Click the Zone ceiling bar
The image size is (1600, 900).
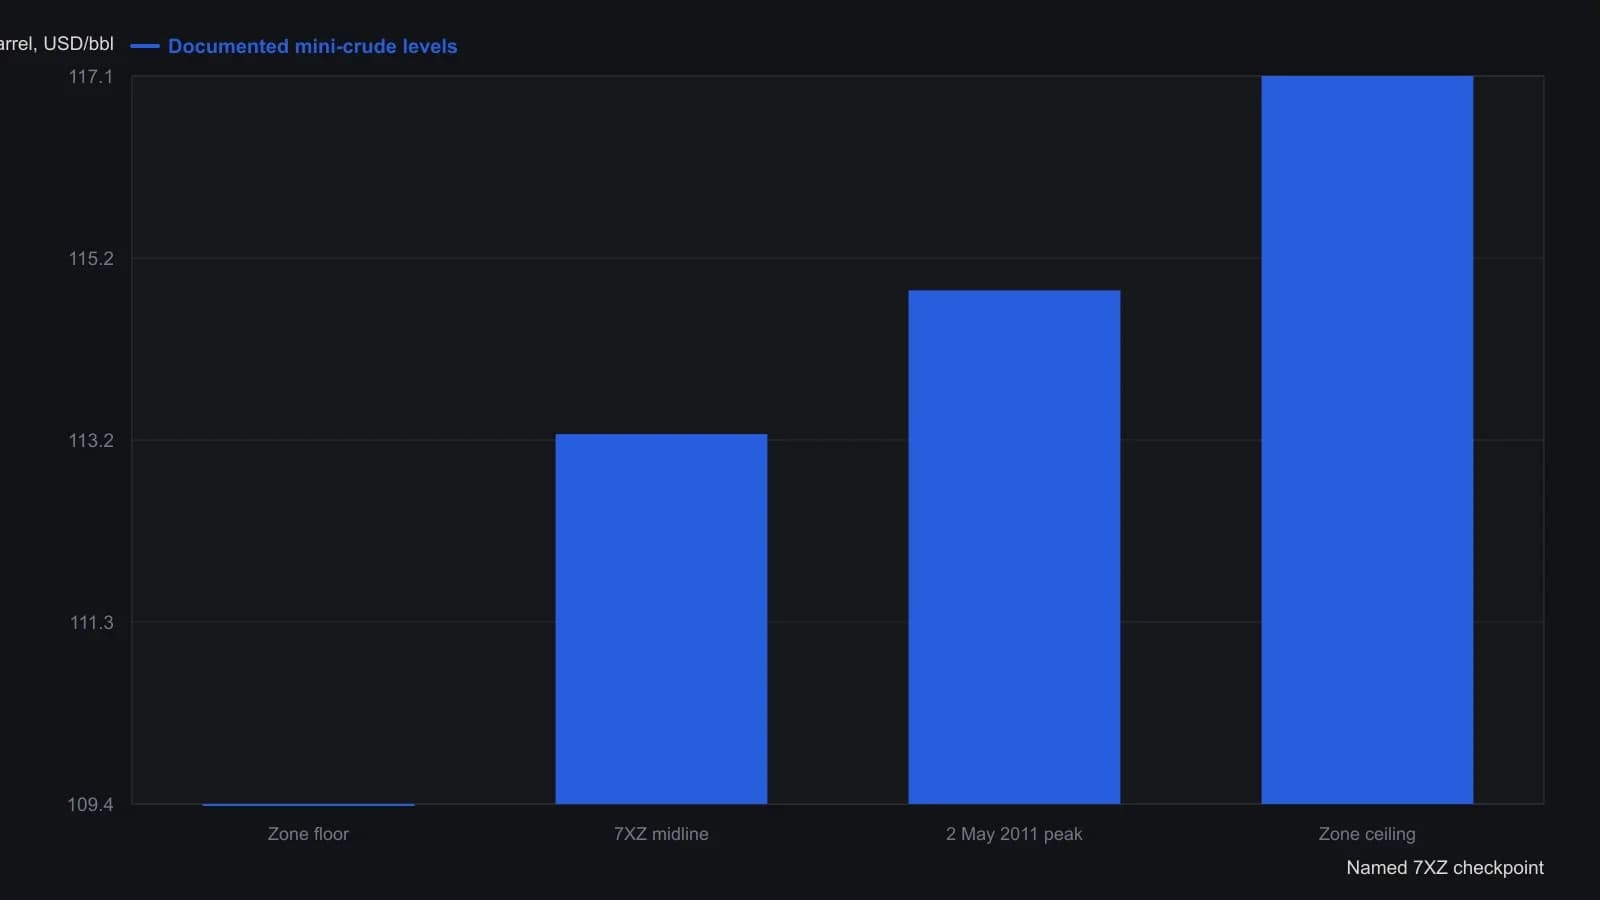pyautogui.click(x=1367, y=440)
